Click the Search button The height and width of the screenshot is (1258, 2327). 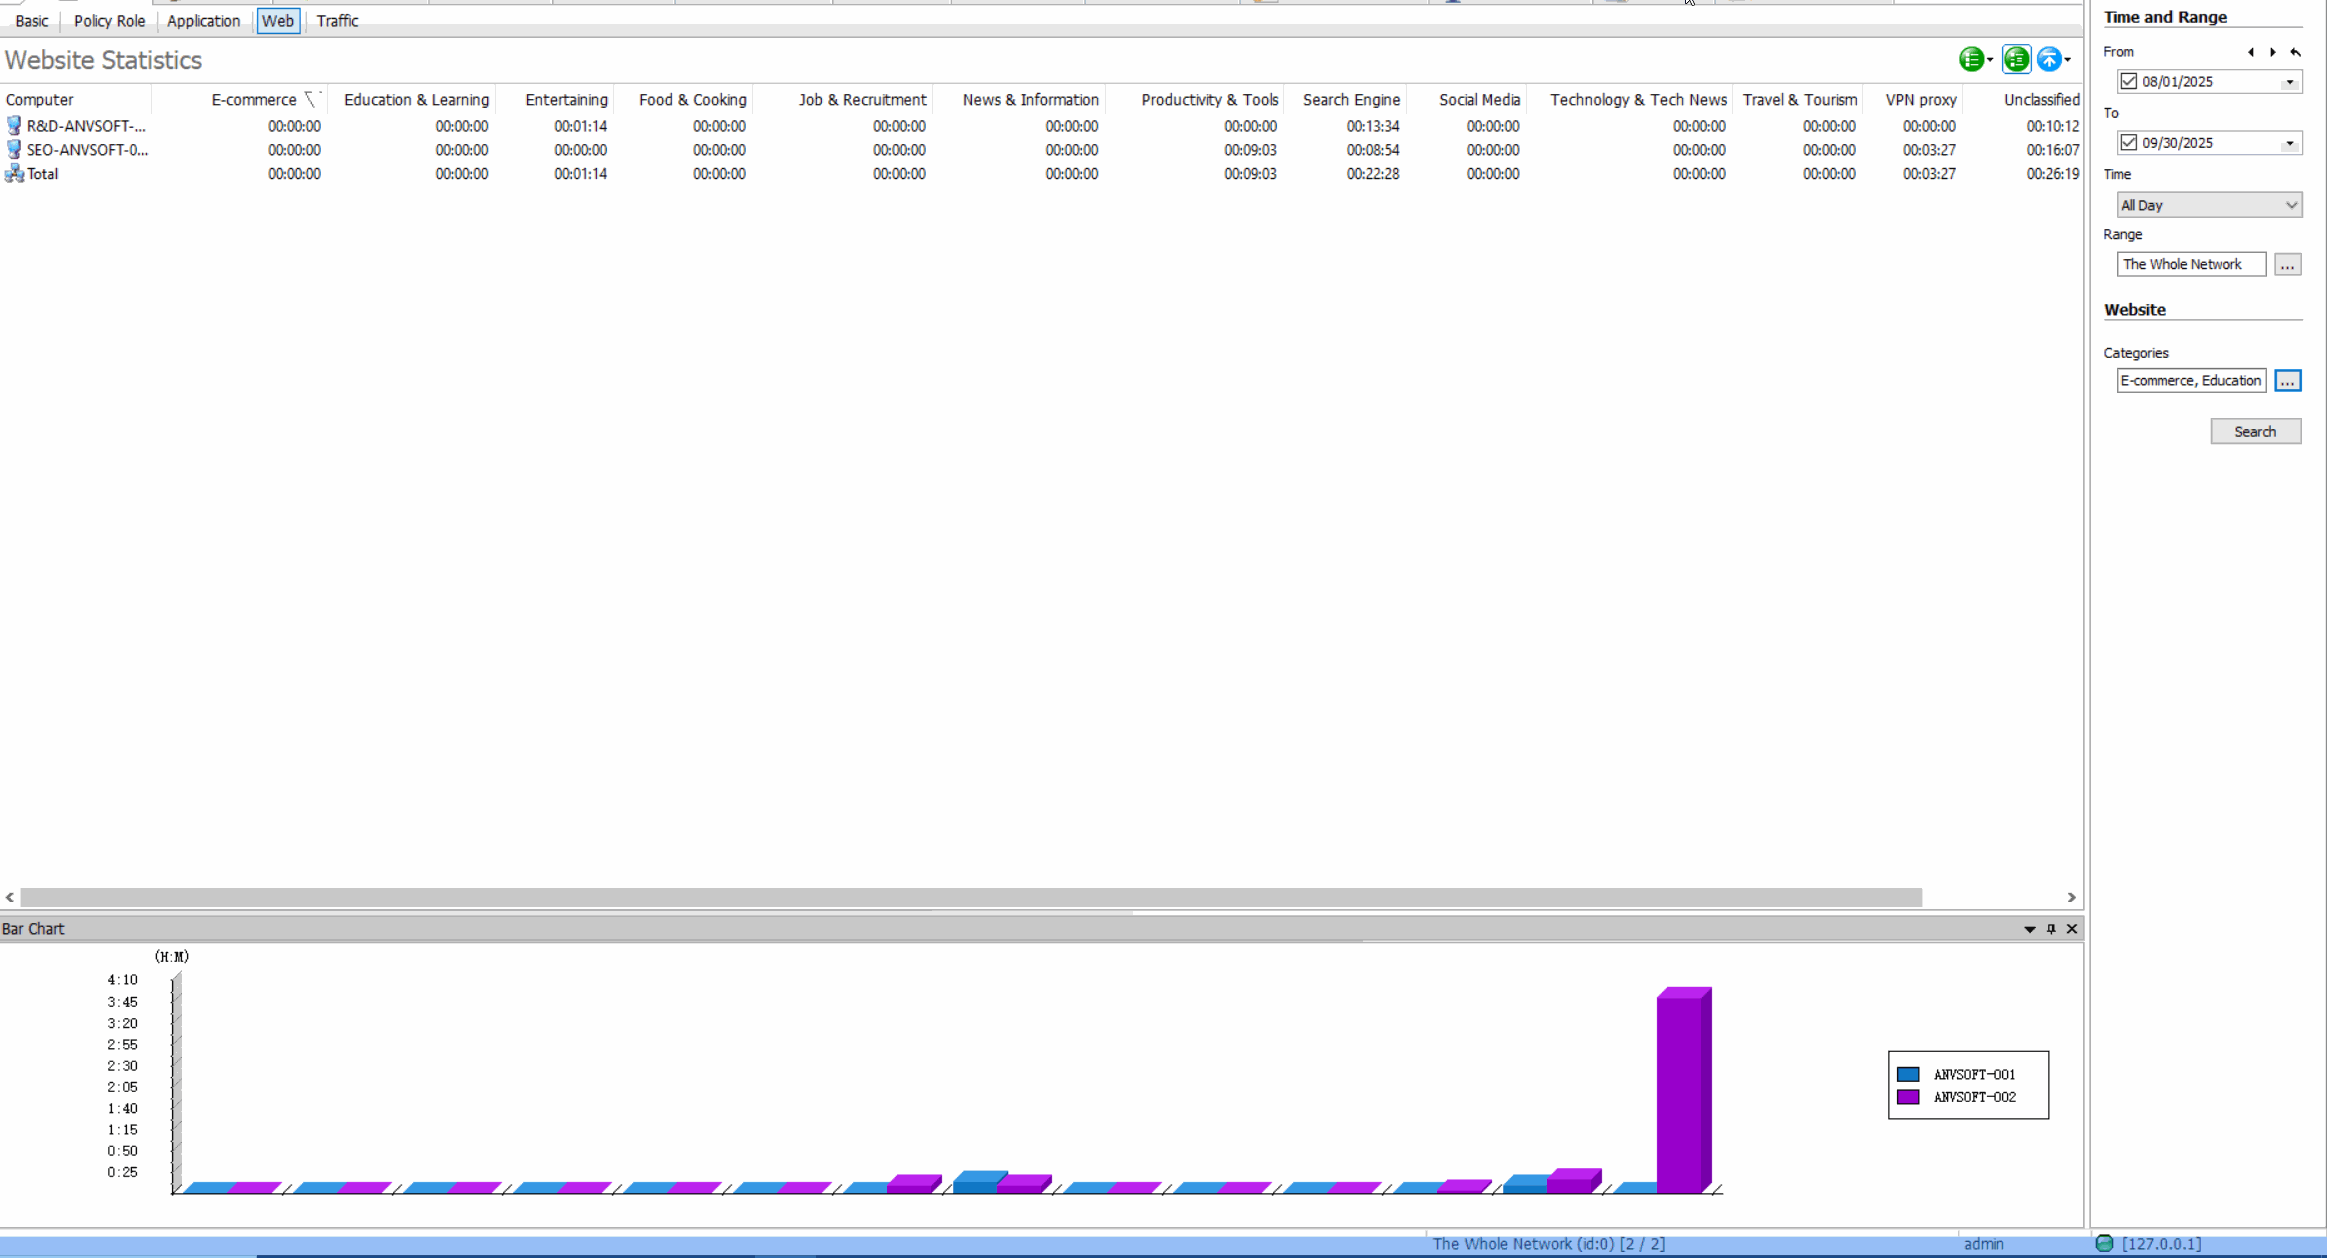click(x=2255, y=430)
